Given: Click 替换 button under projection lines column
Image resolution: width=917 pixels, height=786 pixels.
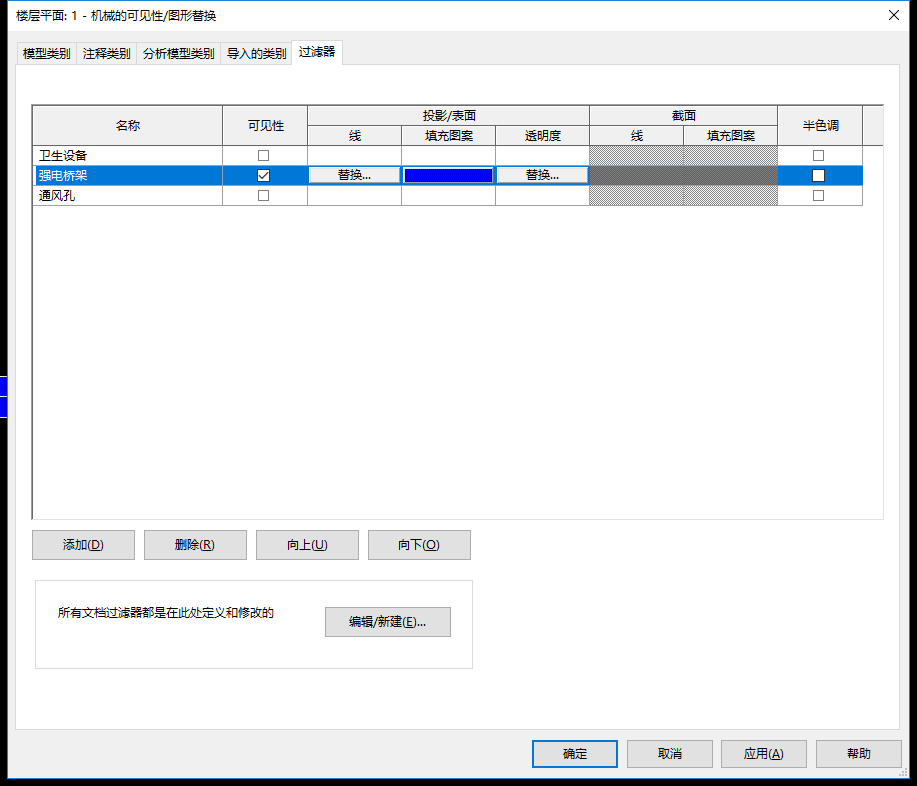Looking at the screenshot, I should [x=354, y=175].
